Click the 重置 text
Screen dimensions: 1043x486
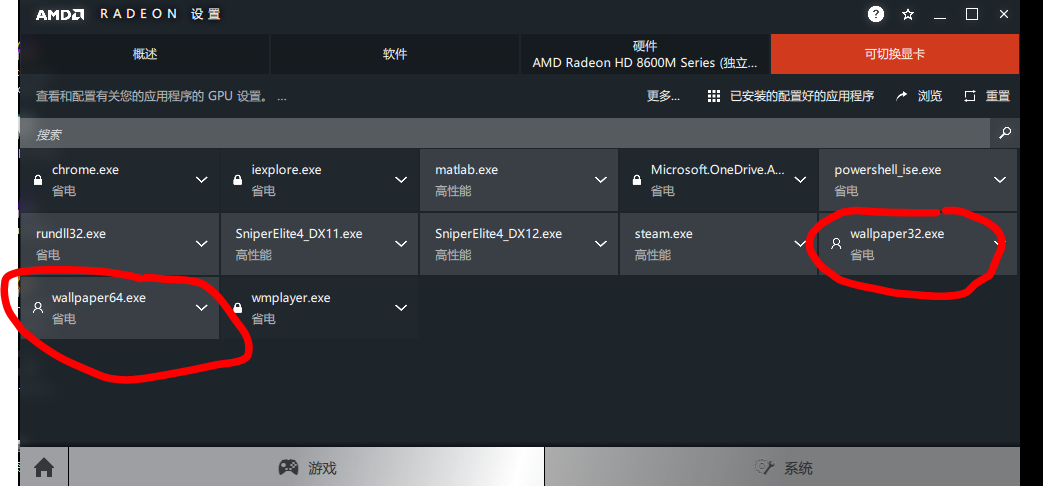pyautogui.click(x=998, y=96)
